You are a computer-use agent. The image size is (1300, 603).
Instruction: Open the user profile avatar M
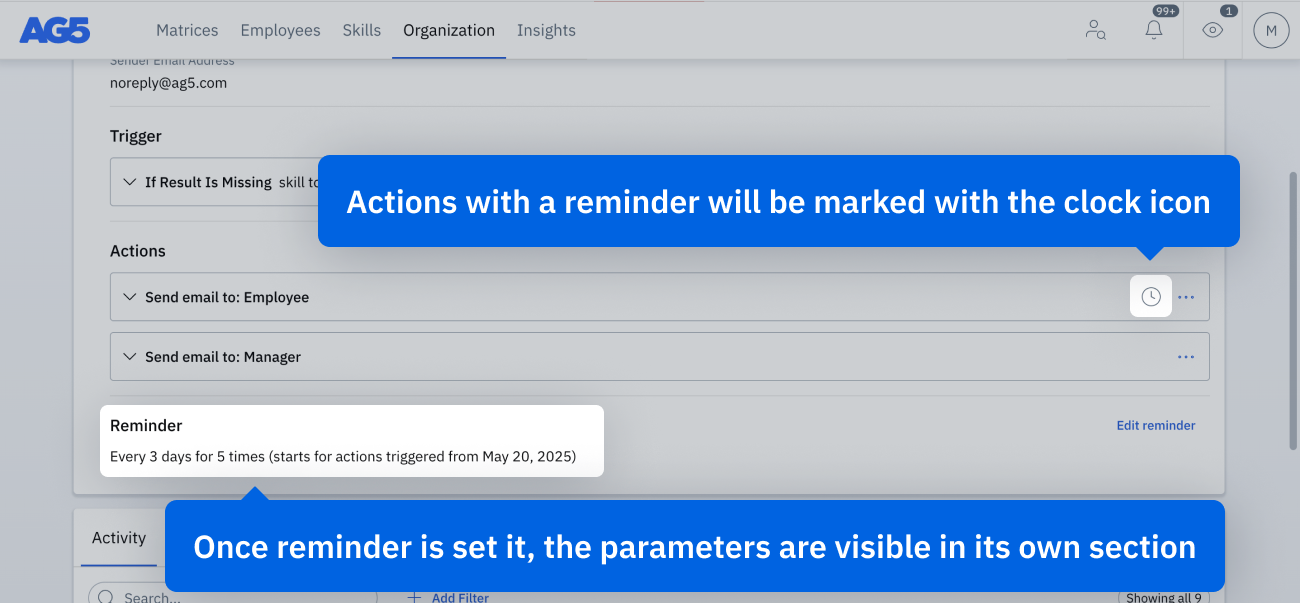[1271, 30]
